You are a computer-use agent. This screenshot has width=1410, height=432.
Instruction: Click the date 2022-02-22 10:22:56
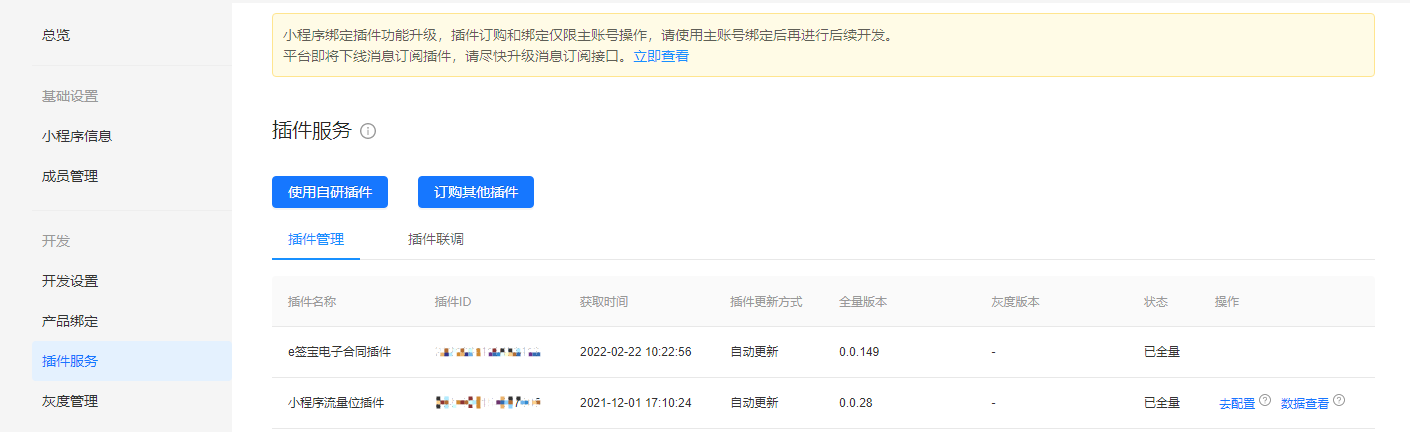click(636, 352)
